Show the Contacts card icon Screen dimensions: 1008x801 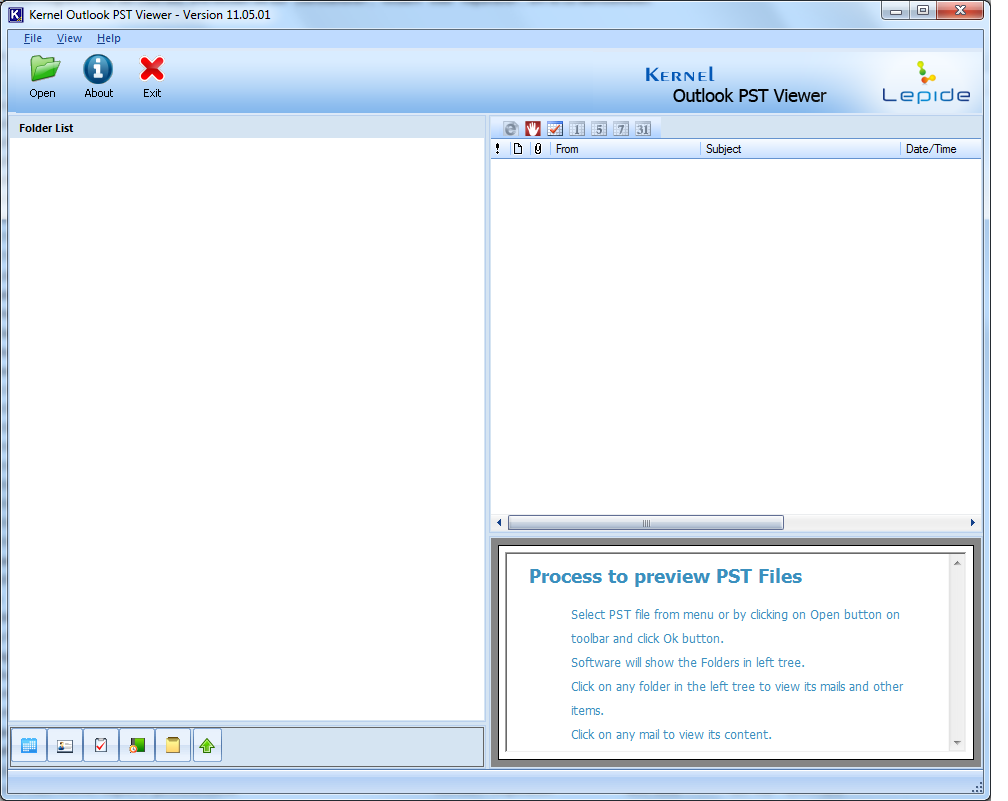coord(65,745)
